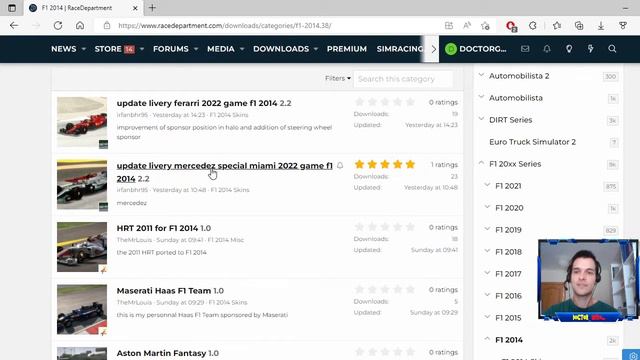Open the MEDIA menu

click(x=221, y=49)
